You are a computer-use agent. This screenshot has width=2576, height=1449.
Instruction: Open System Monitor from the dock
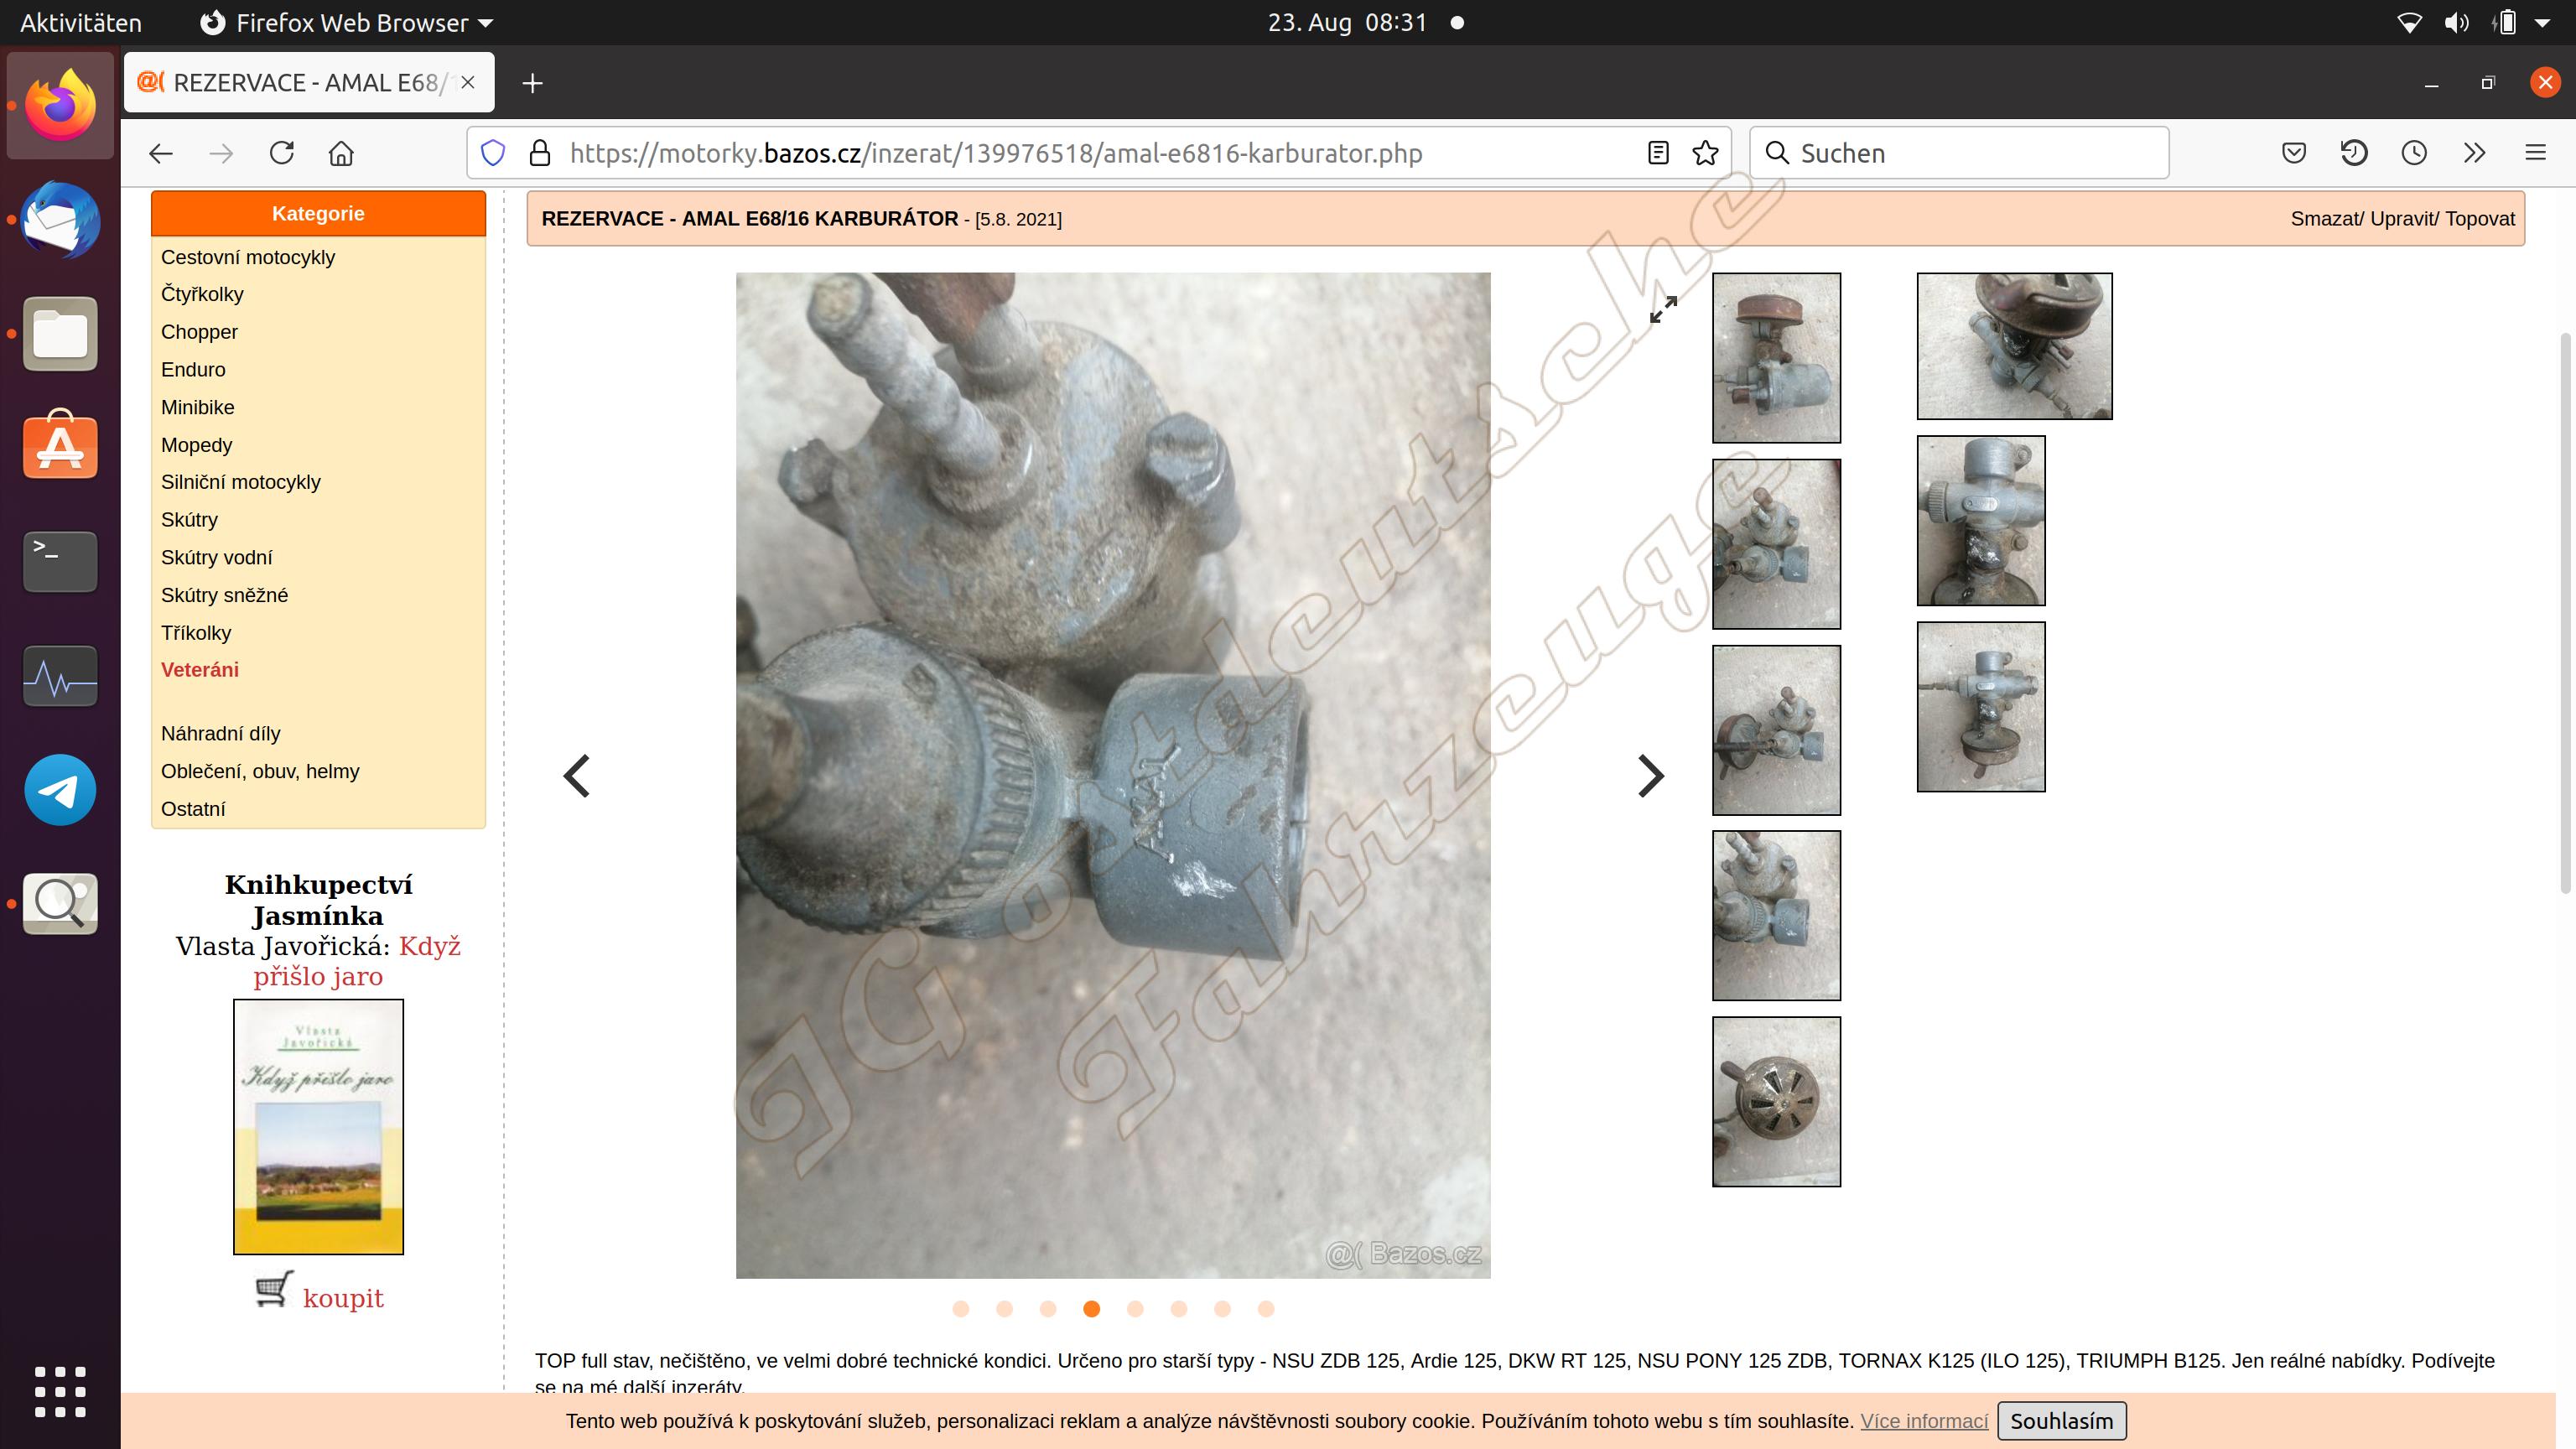click(61, 677)
